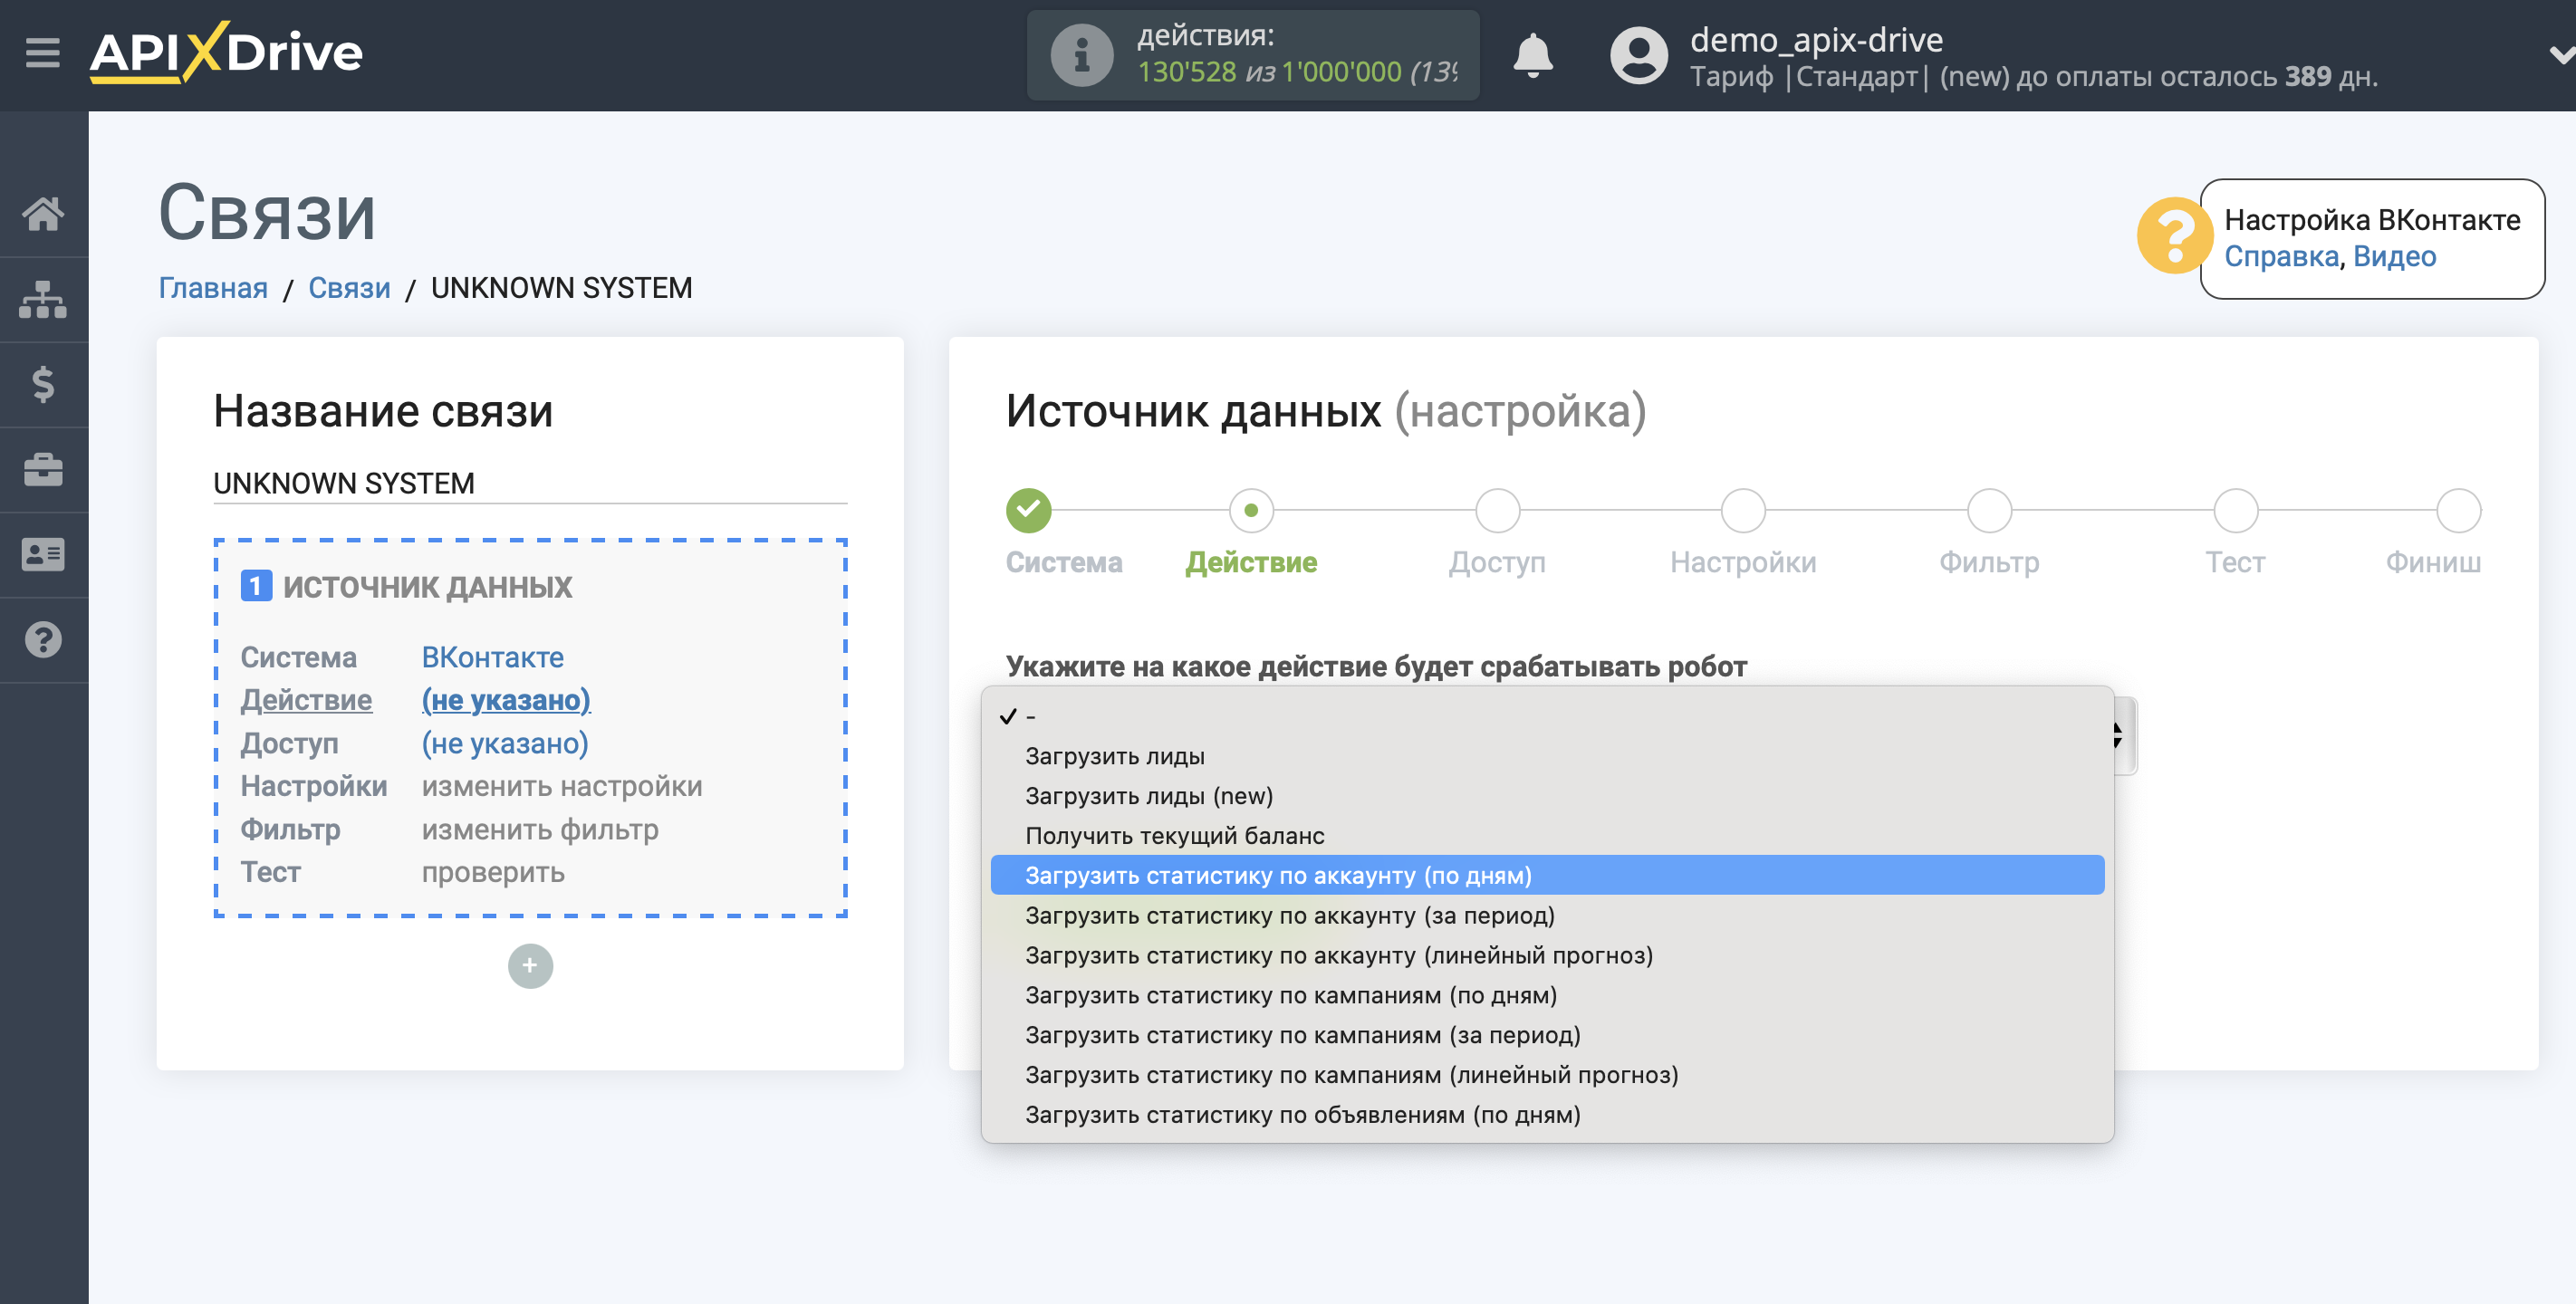The height and width of the screenshot is (1304, 2576).
Task: Select Получить текущий баланс option
Action: coord(1547,836)
